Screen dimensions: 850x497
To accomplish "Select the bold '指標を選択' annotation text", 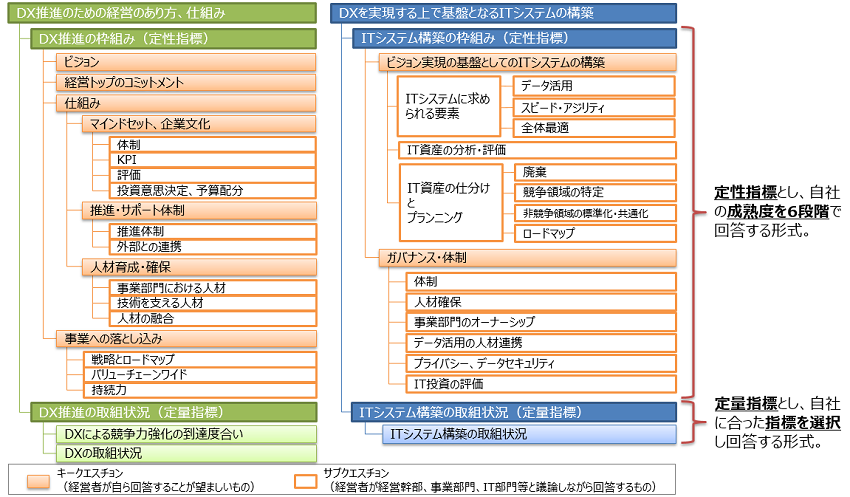I will click(803, 422).
